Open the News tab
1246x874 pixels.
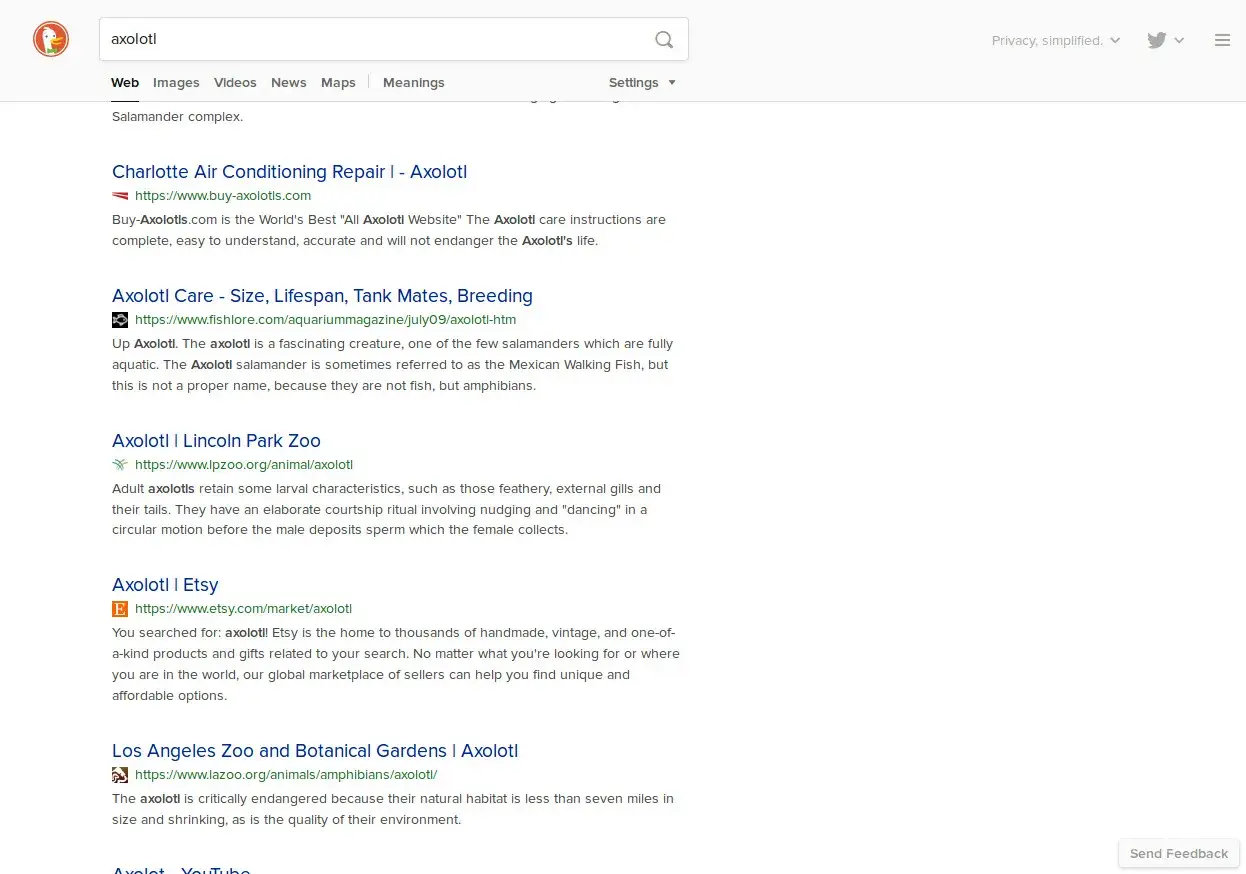pos(288,83)
